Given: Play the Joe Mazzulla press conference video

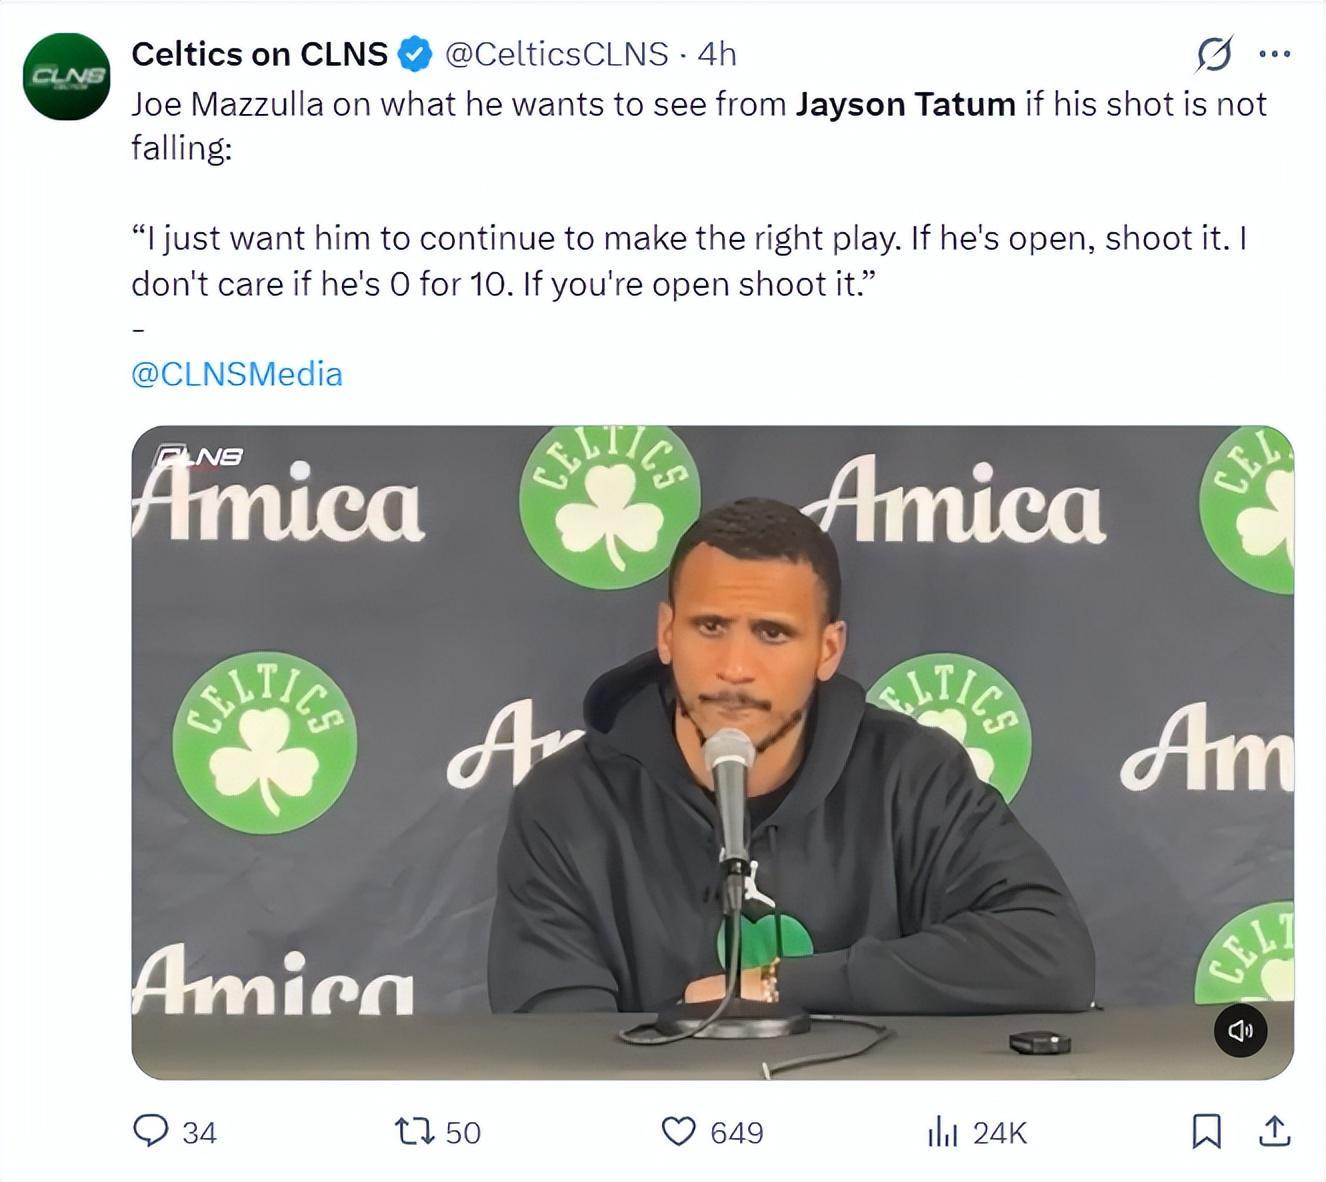Looking at the screenshot, I should [x=712, y=752].
